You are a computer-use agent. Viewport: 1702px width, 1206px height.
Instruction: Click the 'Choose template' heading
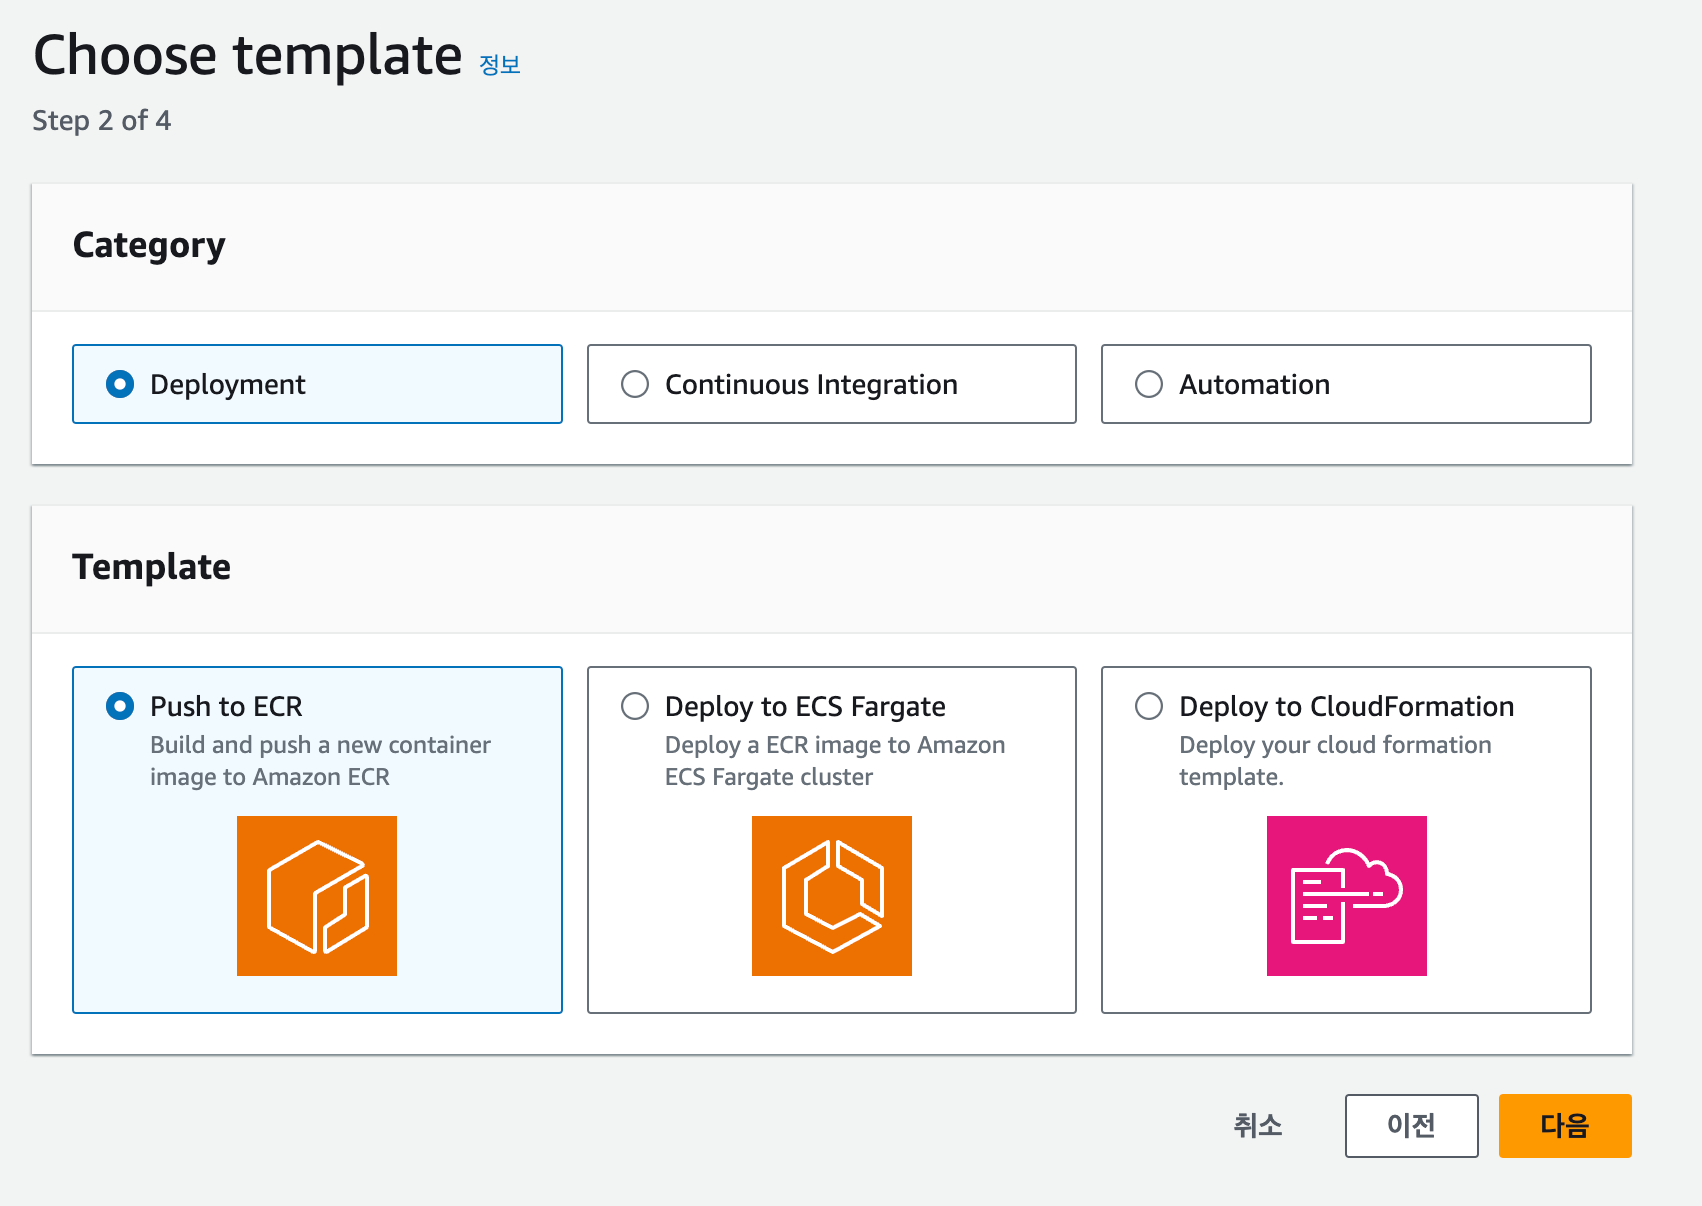(248, 56)
